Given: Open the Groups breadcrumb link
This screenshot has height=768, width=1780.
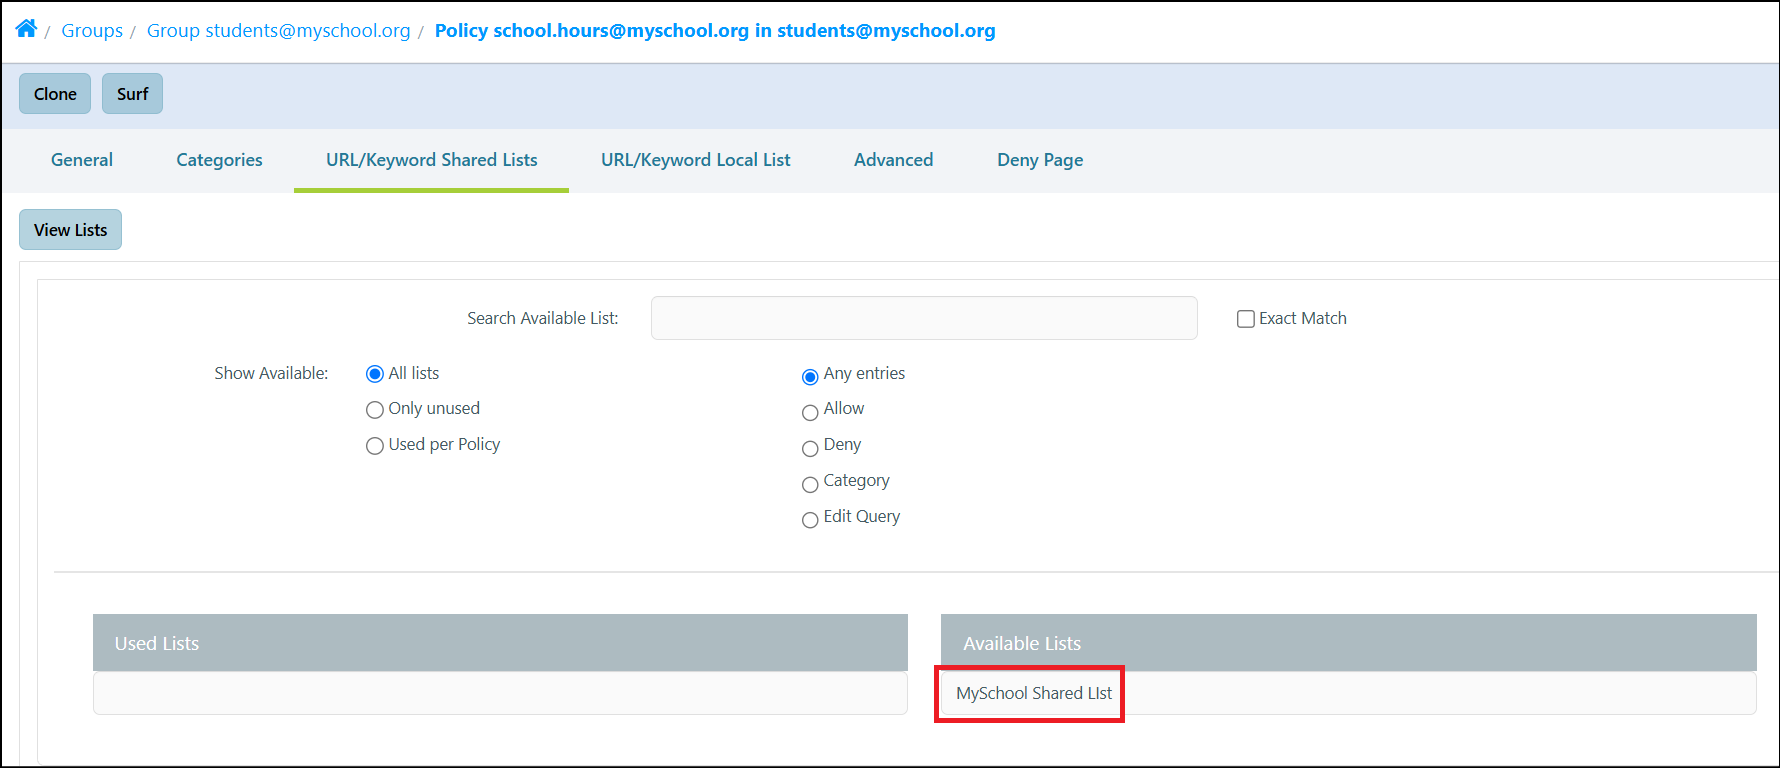Looking at the screenshot, I should click(x=92, y=30).
